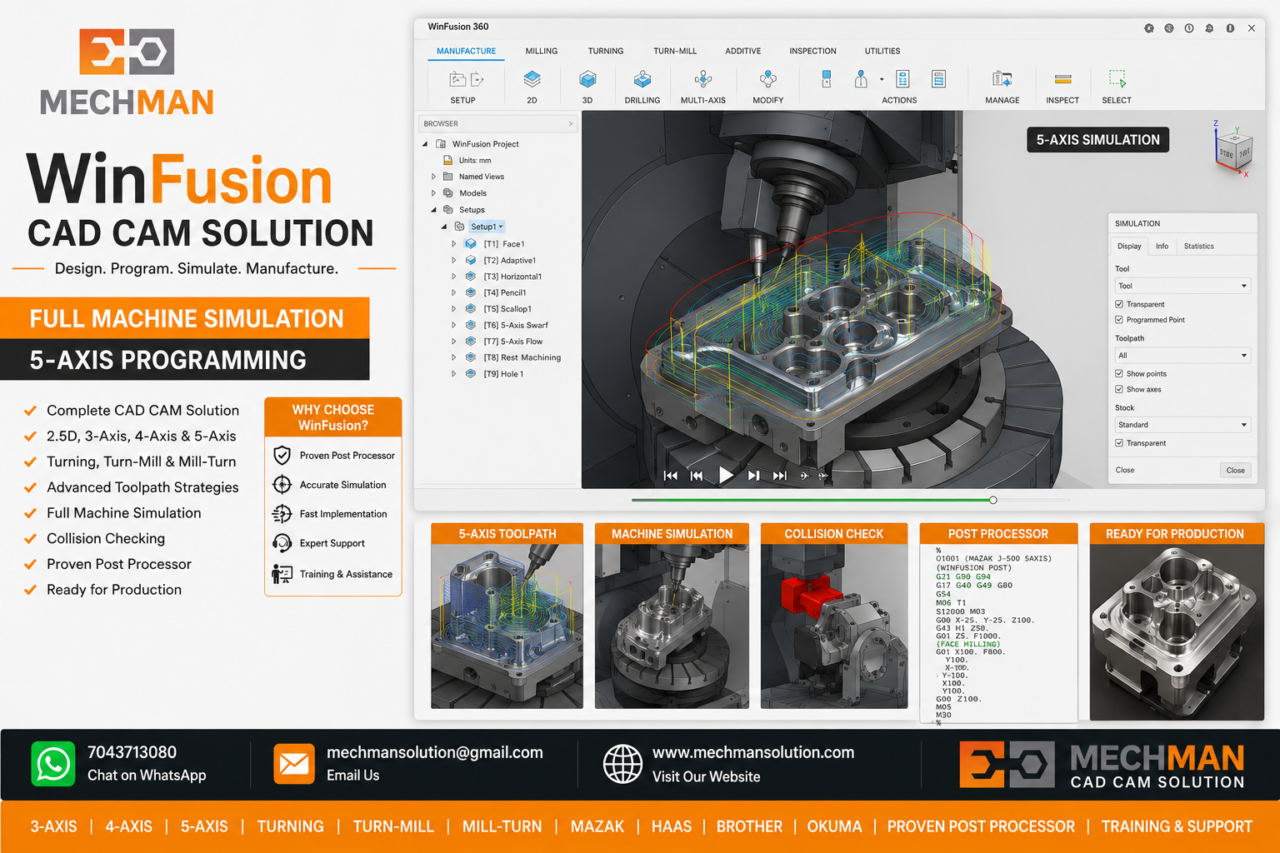Image resolution: width=1280 pixels, height=853 pixels.
Task: Open the Toolpath All dropdown
Action: [1182, 355]
